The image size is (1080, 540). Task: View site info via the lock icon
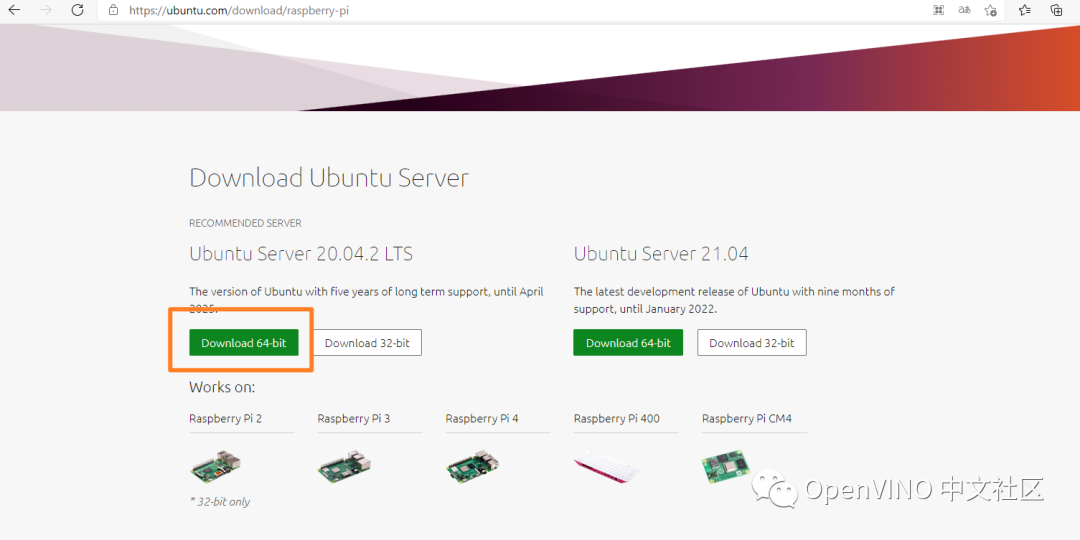[x=114, y=10]
